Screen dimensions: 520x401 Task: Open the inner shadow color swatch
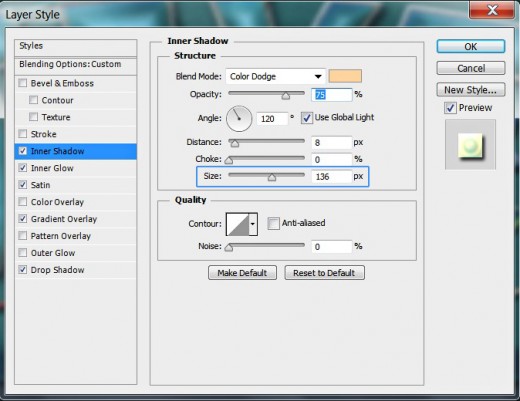(345, 76)
